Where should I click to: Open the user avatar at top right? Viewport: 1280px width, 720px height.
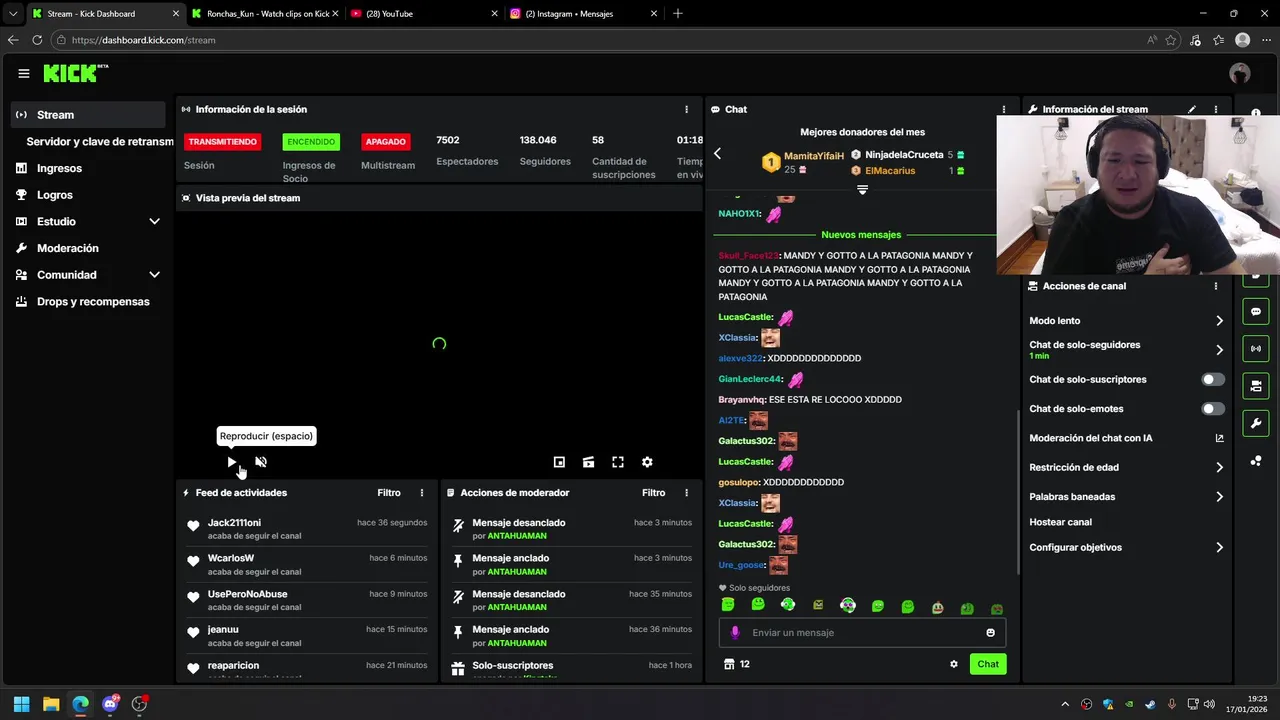click(x=1240, y=73)
